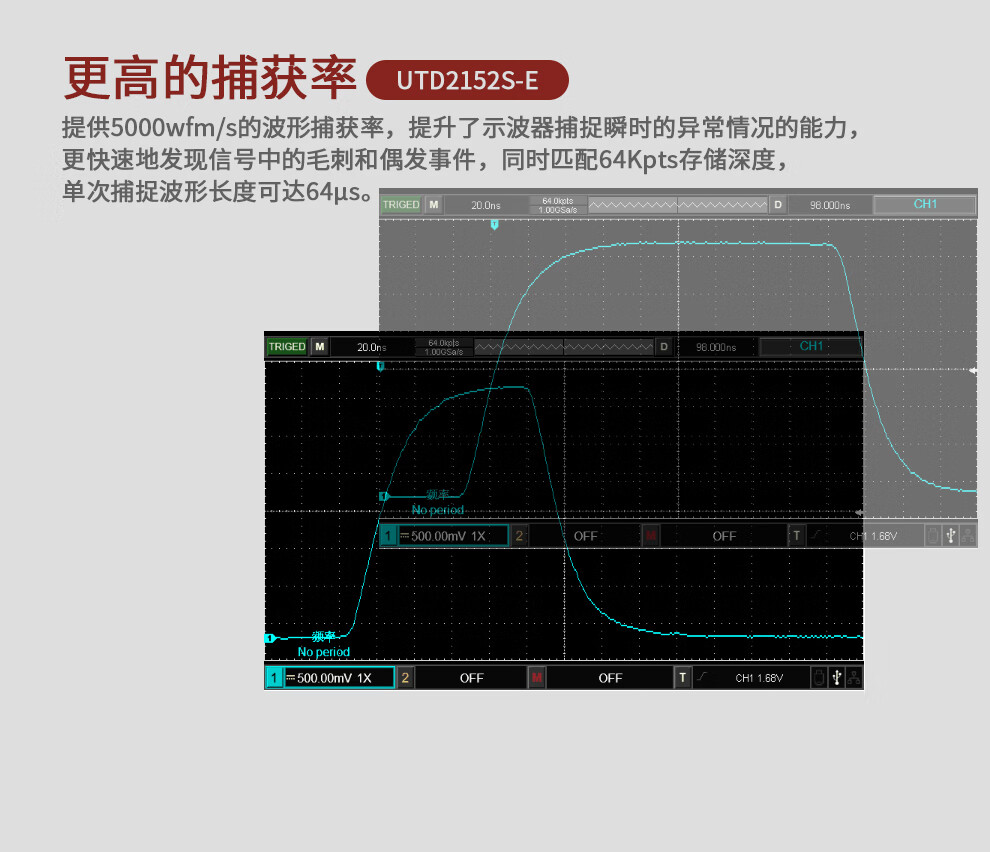Click channel 1 ground marker in gray screen
The image size is (990, 852).
(383, 496)
